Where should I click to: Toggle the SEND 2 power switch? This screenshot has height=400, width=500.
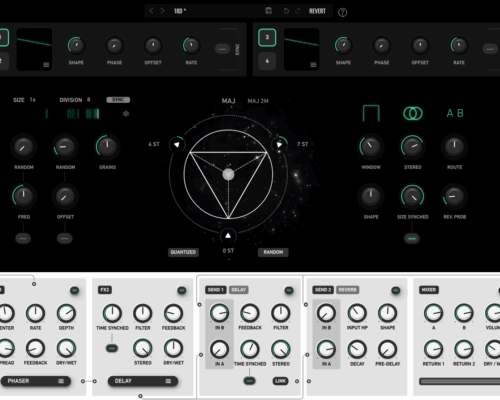396,290
